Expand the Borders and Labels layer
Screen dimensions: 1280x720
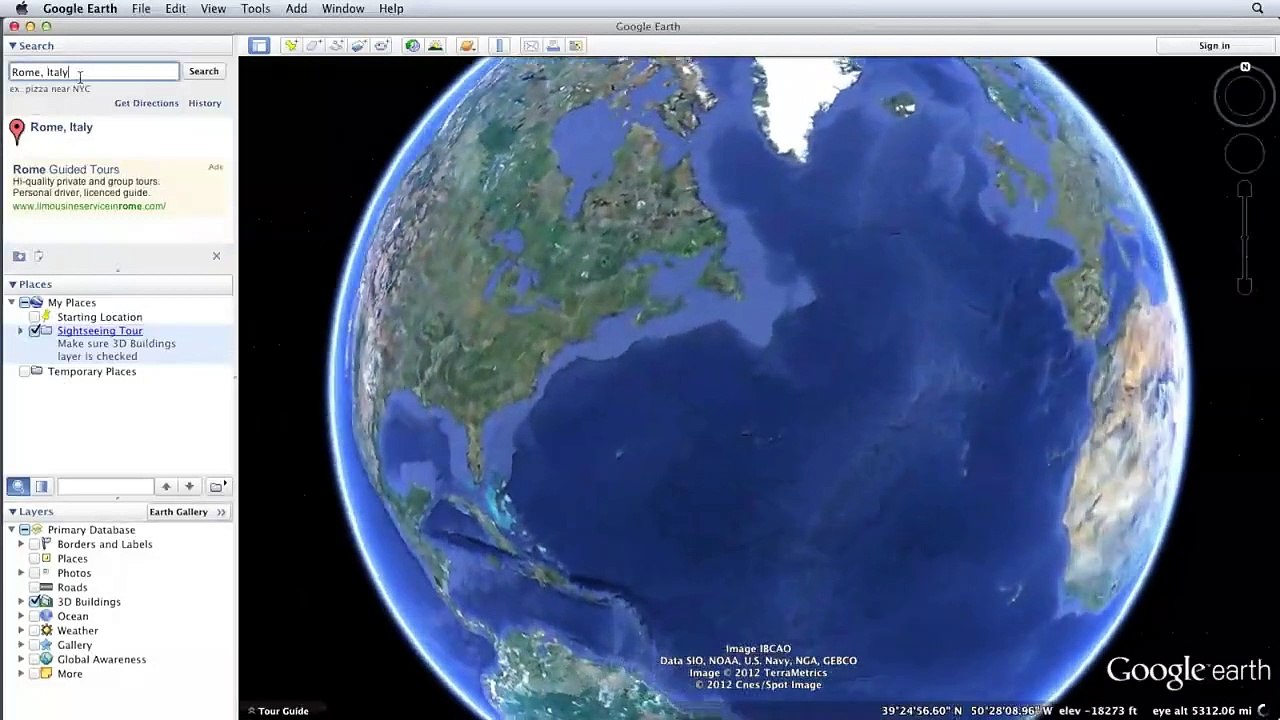21,545
